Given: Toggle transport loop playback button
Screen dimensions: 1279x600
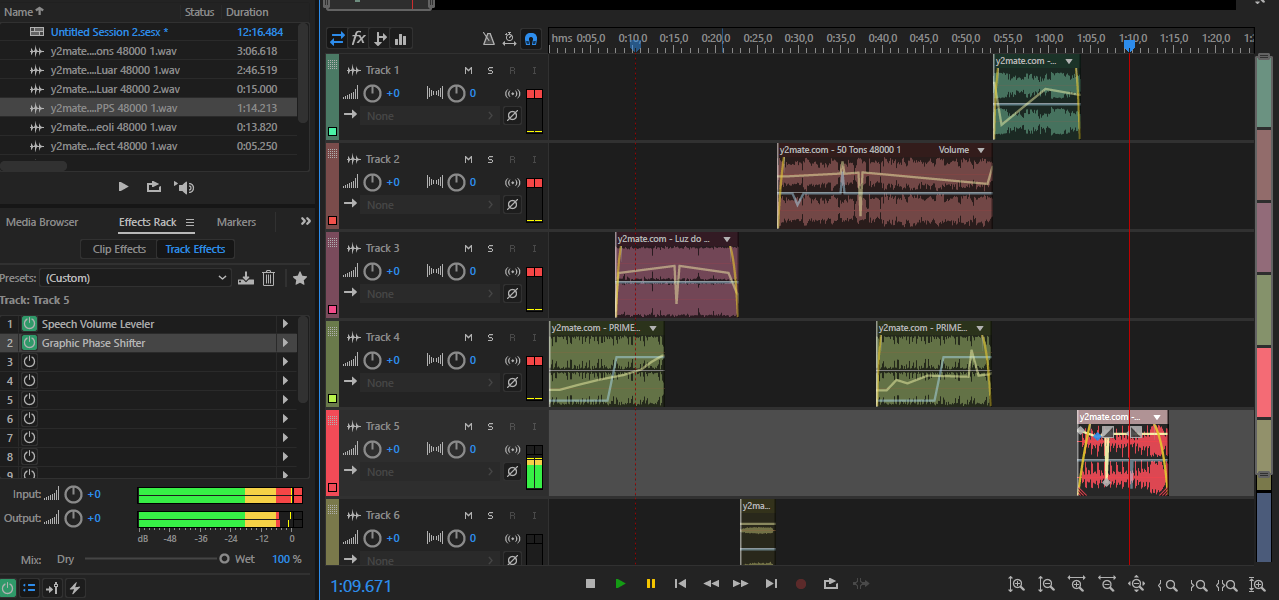Looking at the screenshot, I should coord(831,583).
